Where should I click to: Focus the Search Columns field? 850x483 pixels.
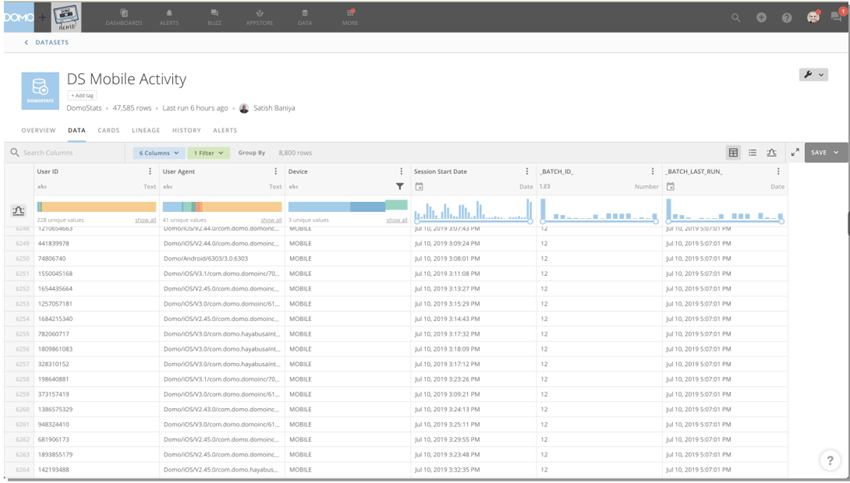click(x=65, y=153)
